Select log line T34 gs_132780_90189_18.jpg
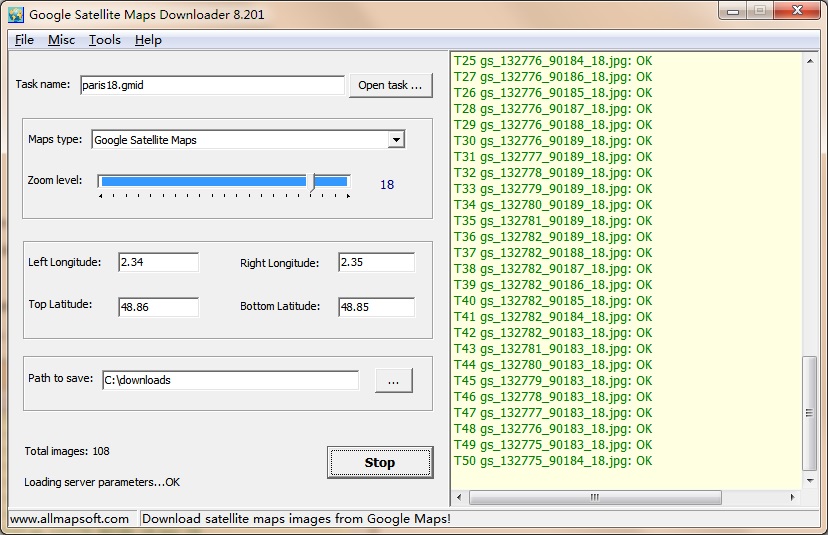Image resolution: width=828 pixels, height=535 pixels. click(553, 205)
